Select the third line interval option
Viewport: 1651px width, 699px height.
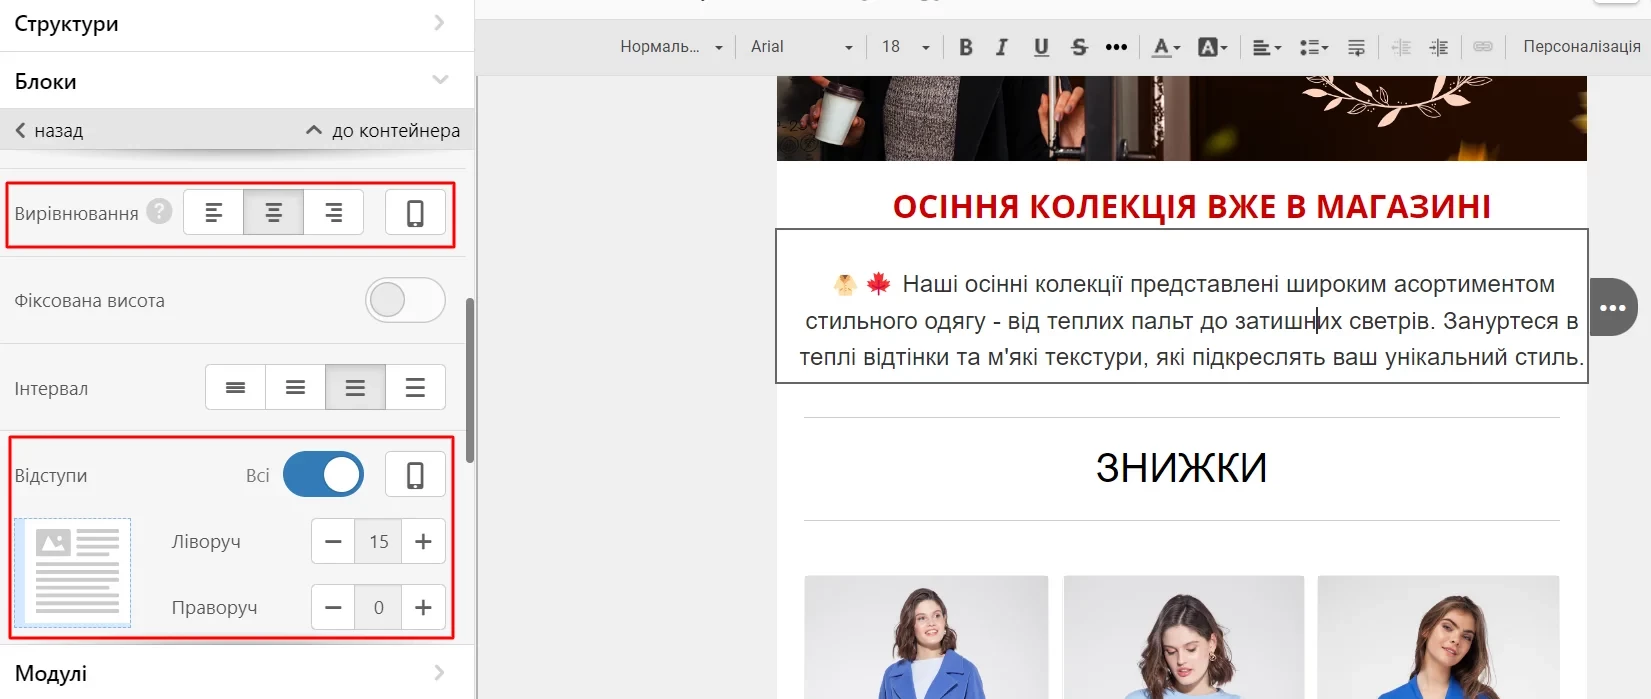(355, 387)
